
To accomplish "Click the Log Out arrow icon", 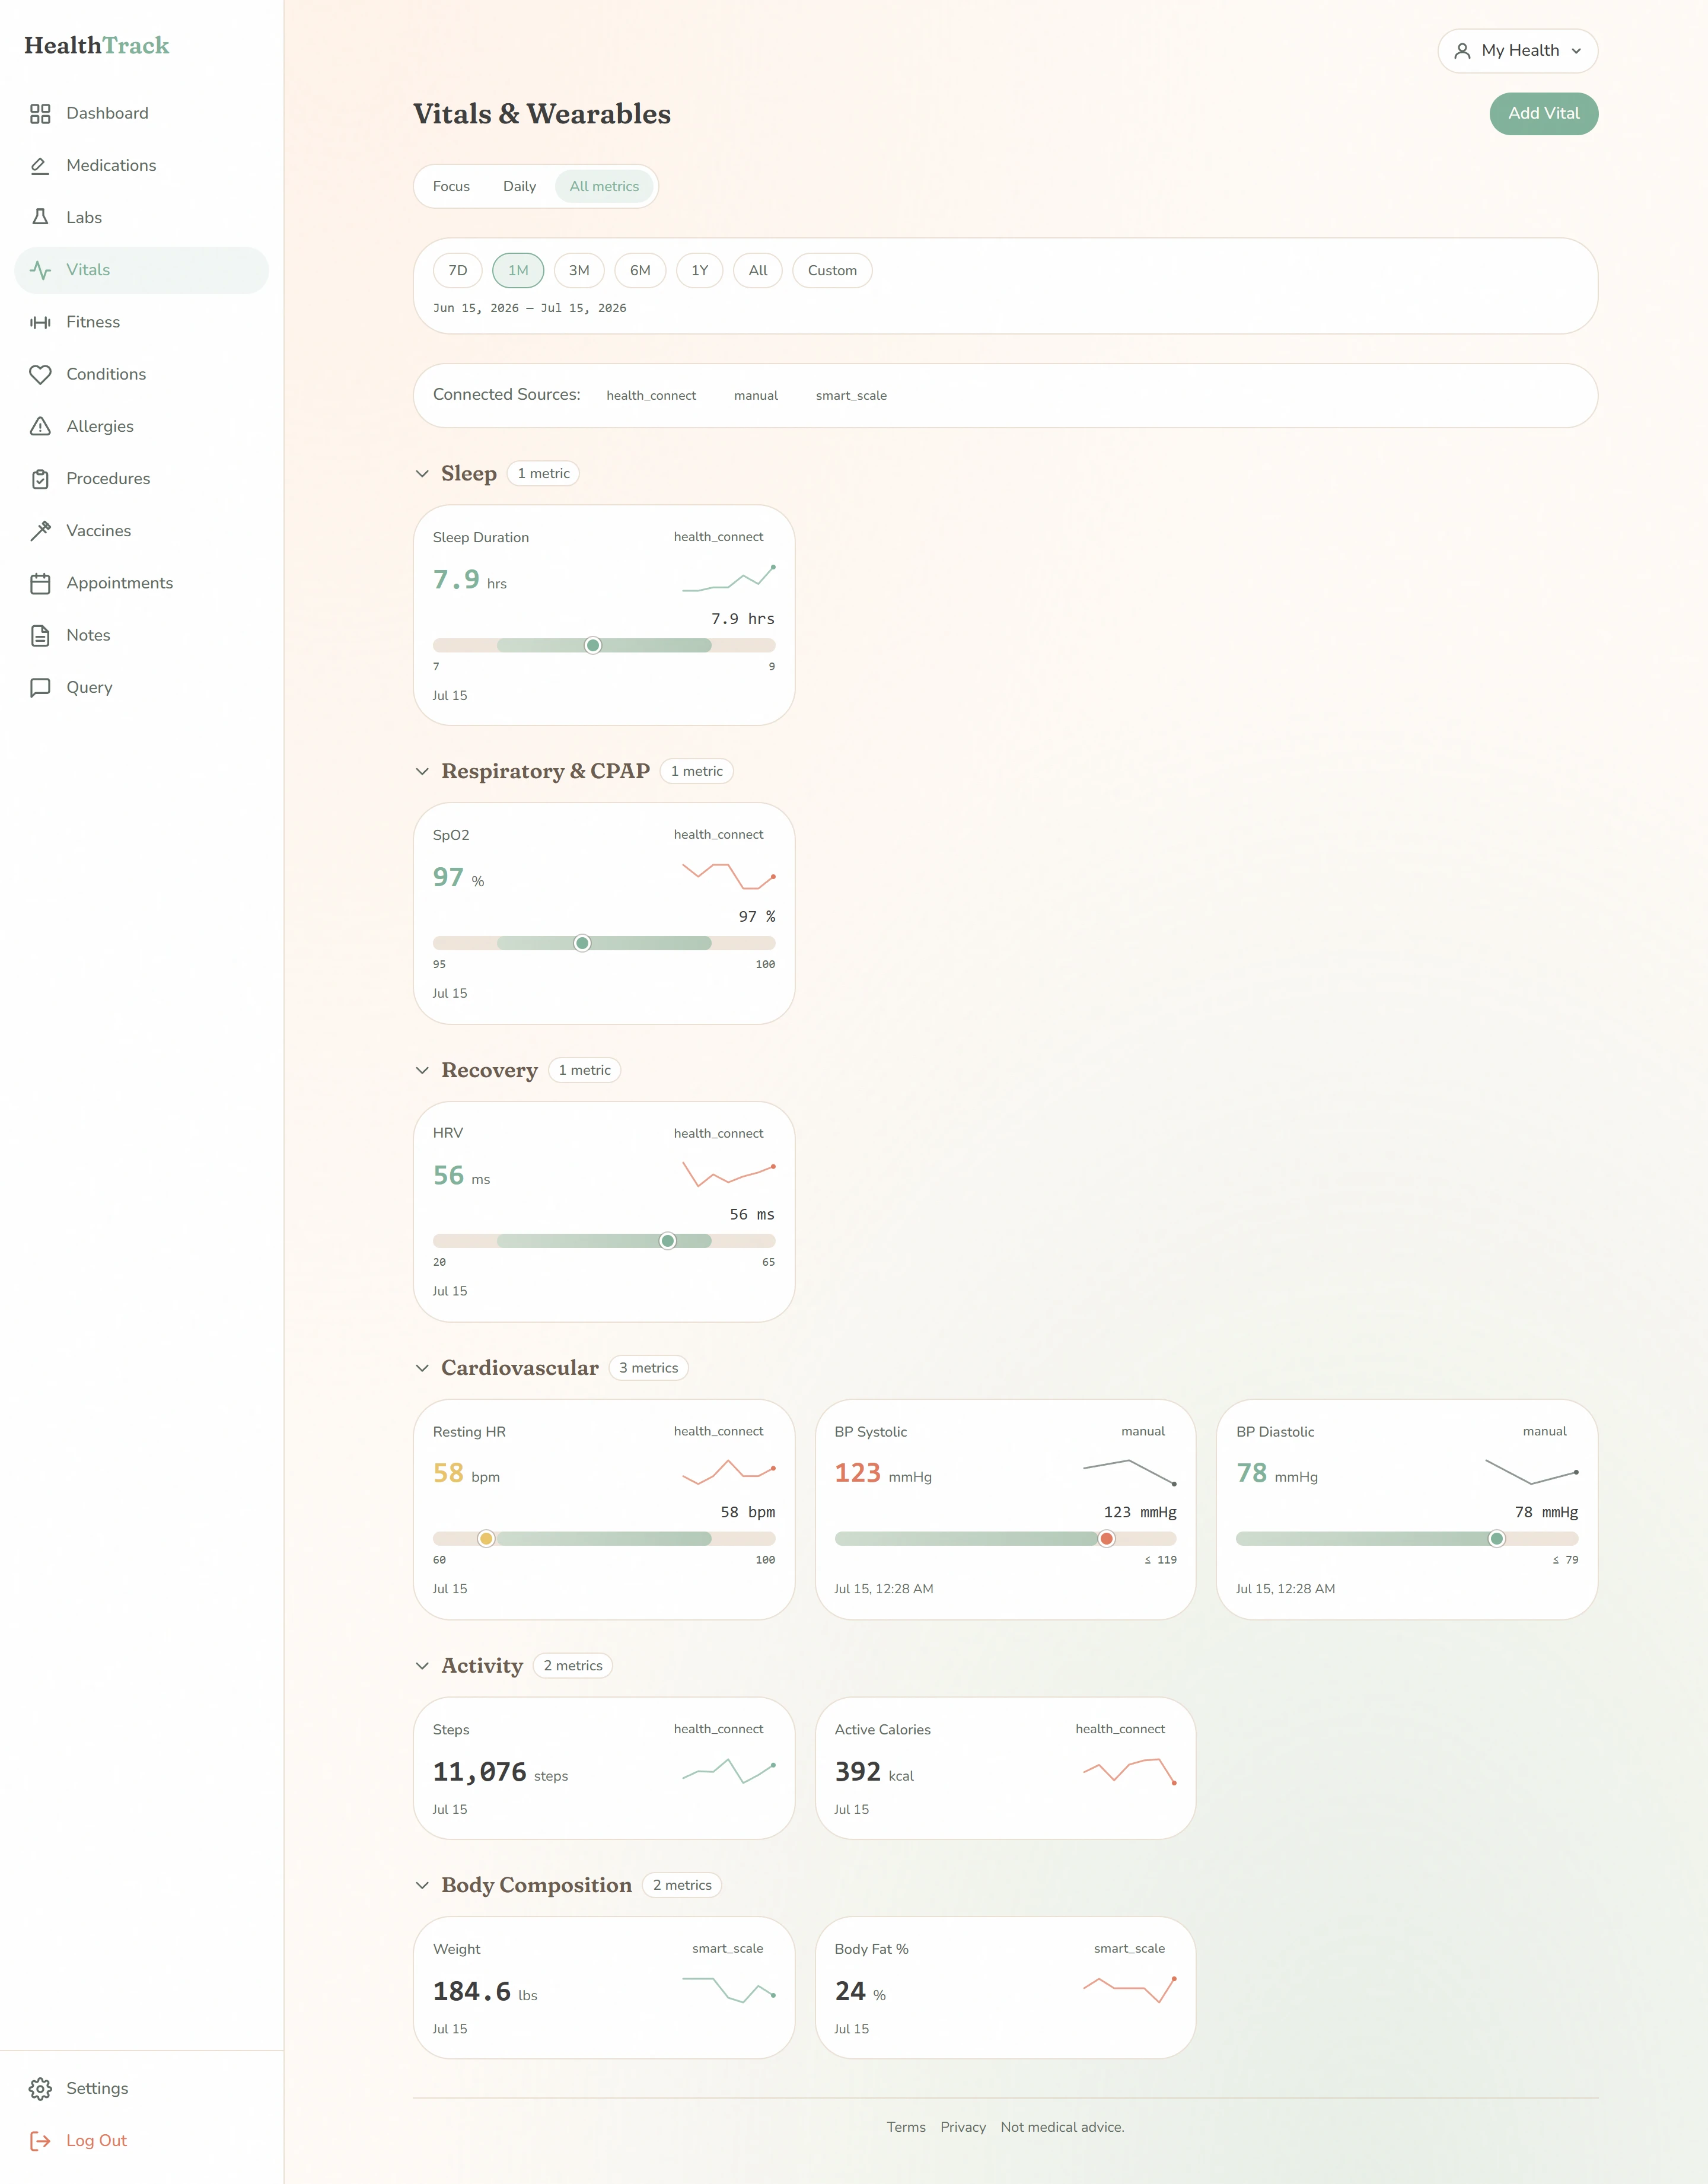I will tap(40, 2140).
